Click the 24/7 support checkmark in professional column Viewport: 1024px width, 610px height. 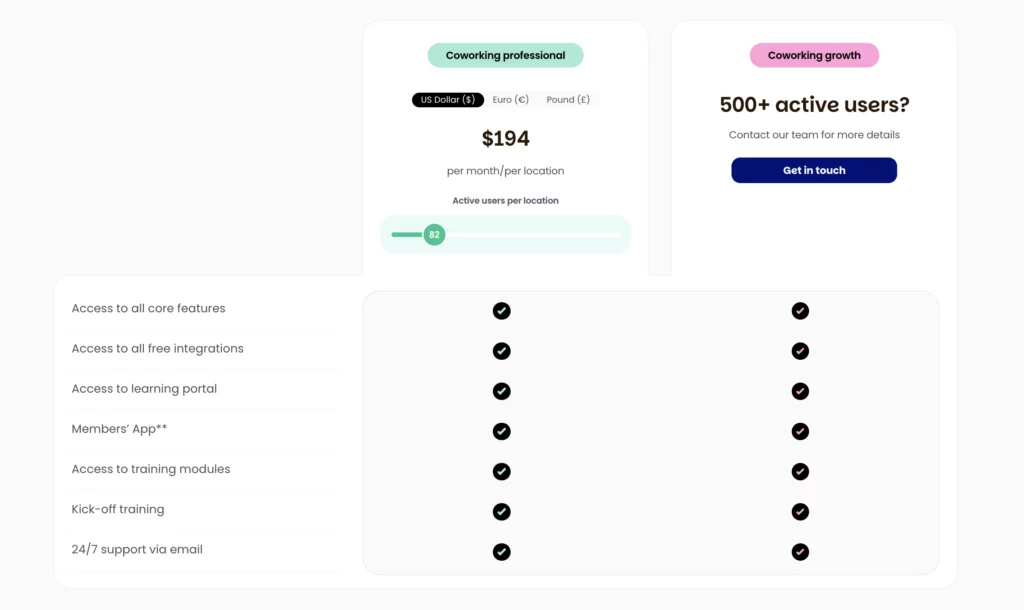(x=501, y=551)
